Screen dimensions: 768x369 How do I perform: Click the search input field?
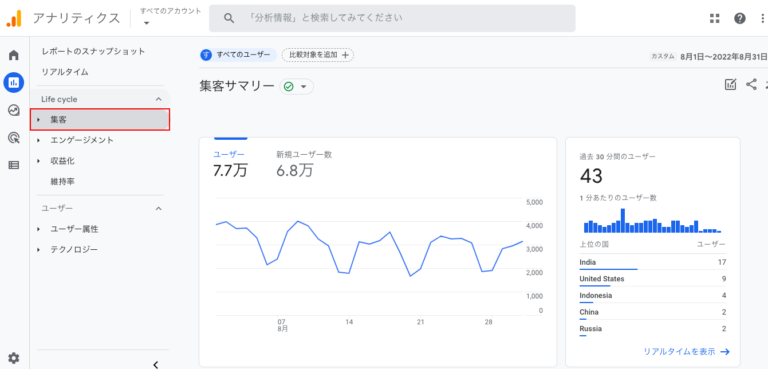[x=392, y=19]
